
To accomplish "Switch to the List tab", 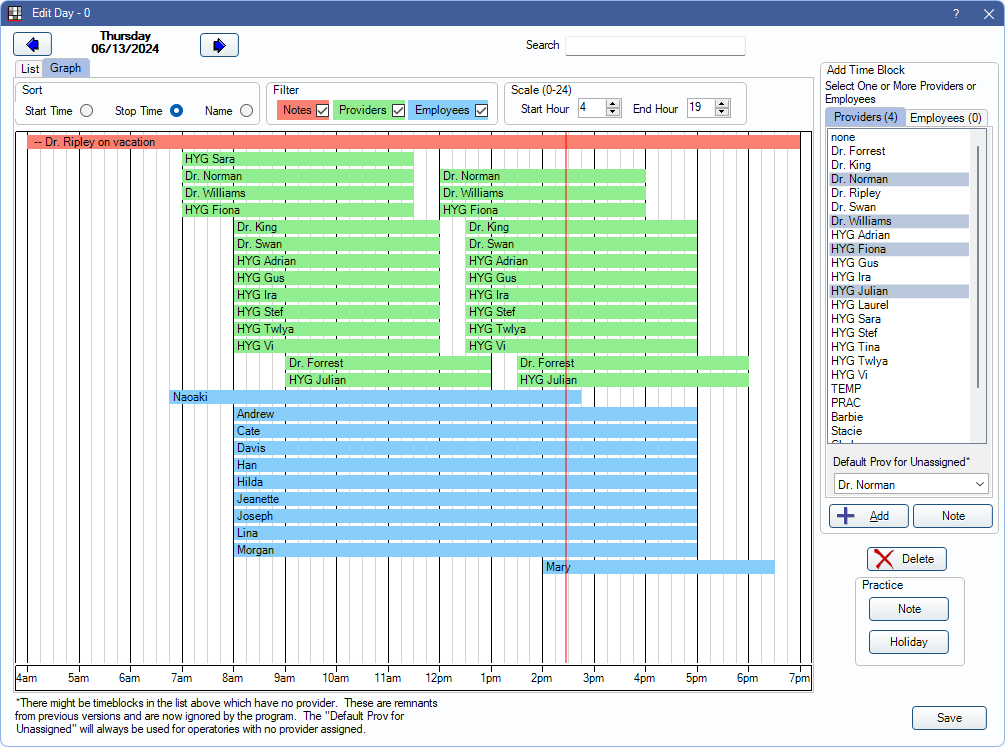I will (x=29, y=68).
